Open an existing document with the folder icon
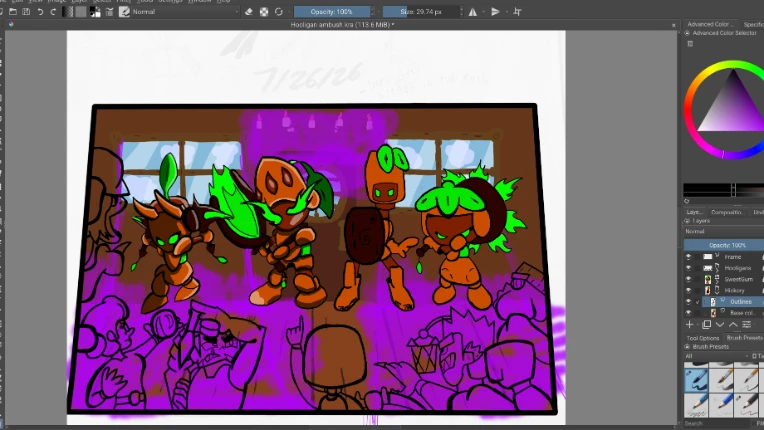Viewport: 764px width, 430px height. pyautogui.click(x=13, y=12)
